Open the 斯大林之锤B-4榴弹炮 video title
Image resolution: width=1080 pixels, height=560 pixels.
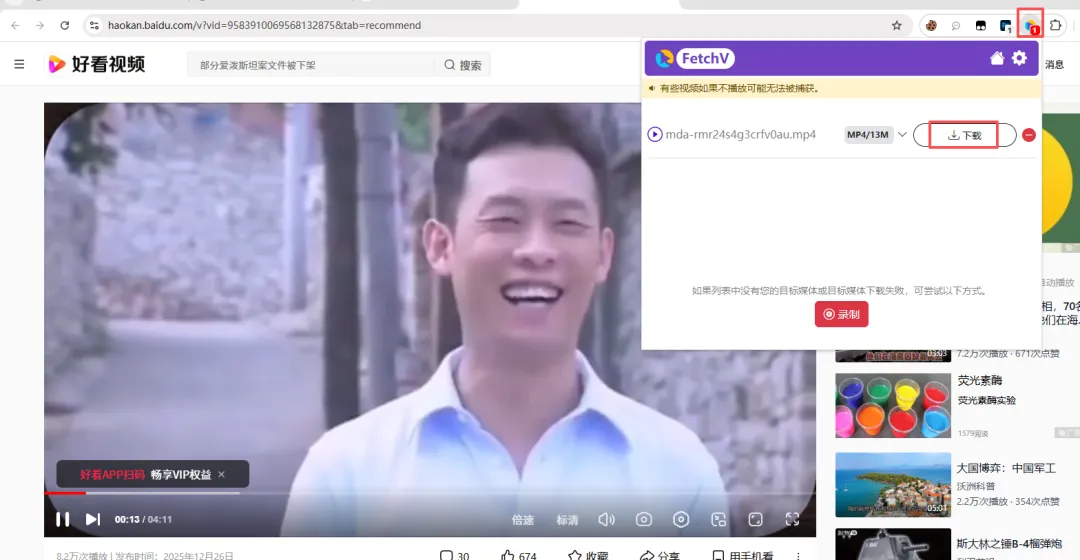[x=1009, y=543]
